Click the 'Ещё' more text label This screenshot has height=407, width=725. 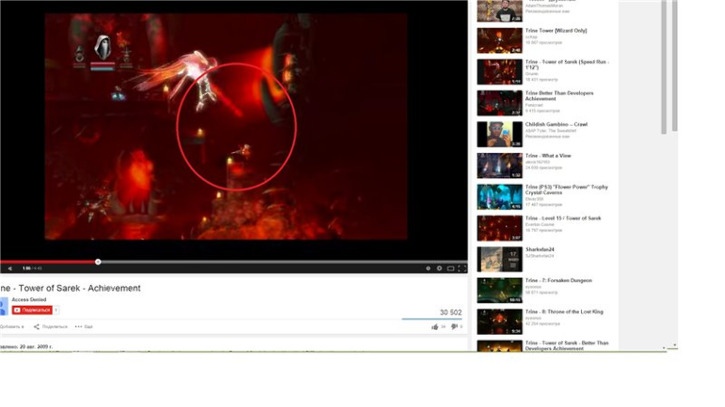click(x=88, y=327)
